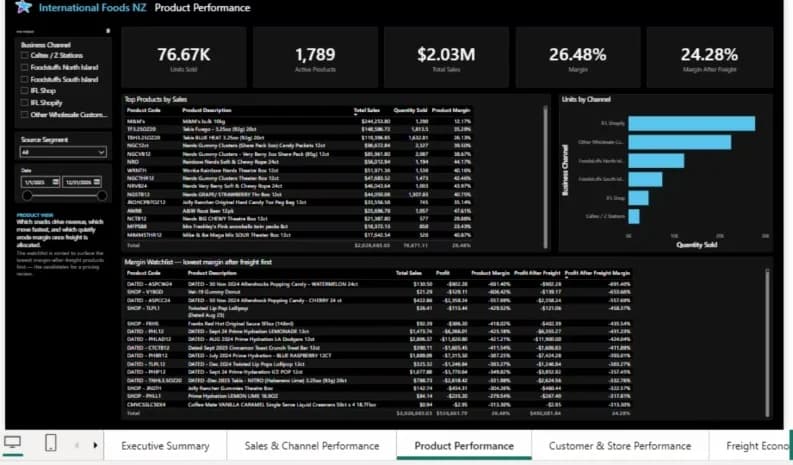Viewport: 793px width, 465px height.
Task: Select the Allenstocks Popping Candy WATERMELON row
Action: (x=378, y=284)
